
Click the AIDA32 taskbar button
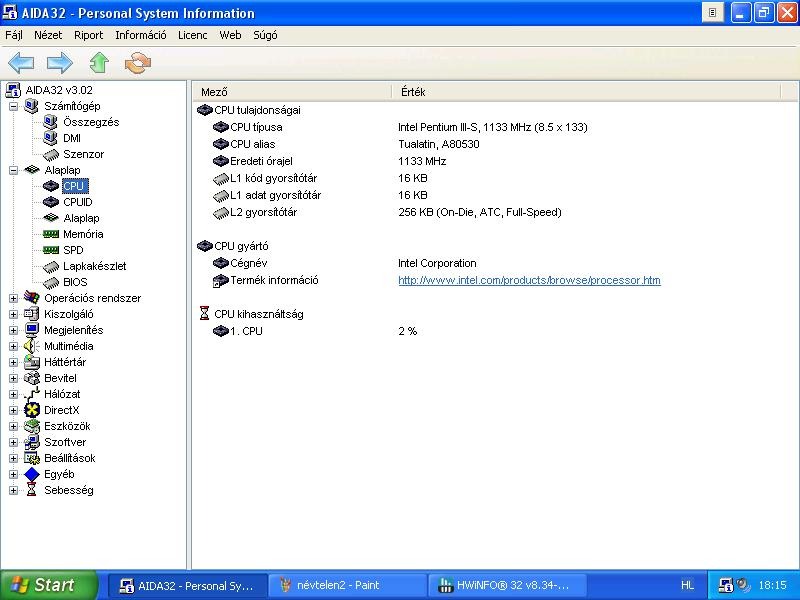[187, 585]
